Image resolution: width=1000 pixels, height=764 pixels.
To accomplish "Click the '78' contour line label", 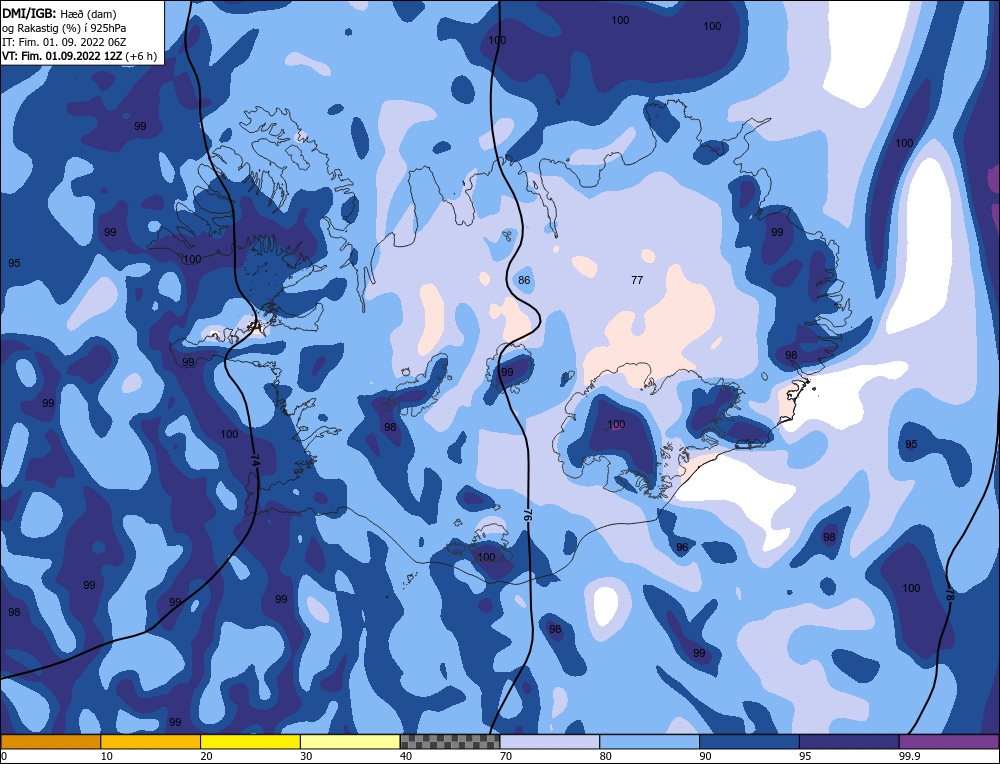I will tap(950, 594).
